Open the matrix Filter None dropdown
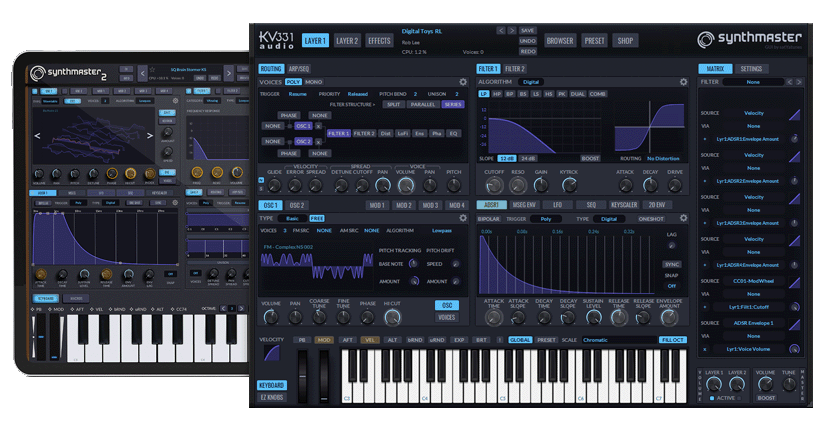Image resolution: width=828 pixels, height=426 pixels. 753,82
